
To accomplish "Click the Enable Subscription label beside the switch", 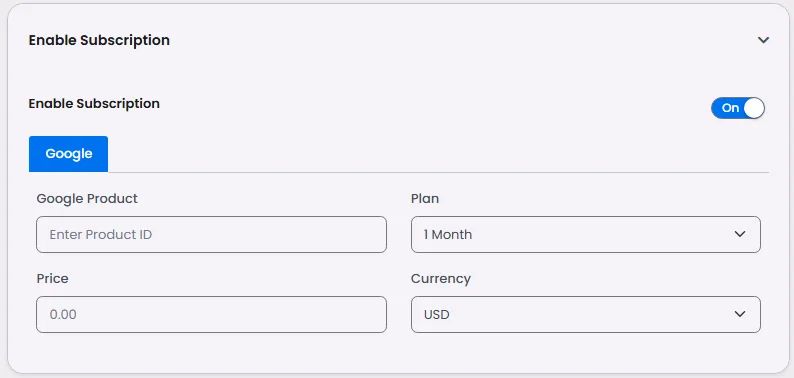I will [x=94, y=103].
